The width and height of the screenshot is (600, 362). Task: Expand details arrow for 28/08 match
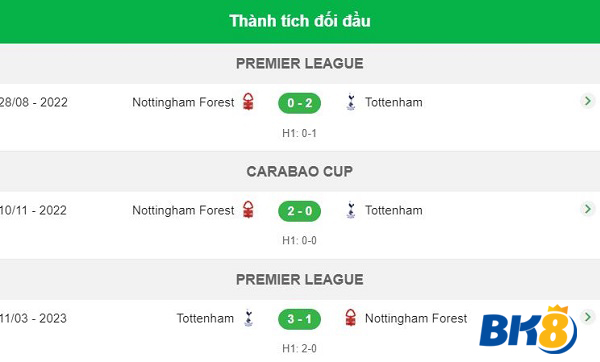pyautogui.click(x=587, y=101)
